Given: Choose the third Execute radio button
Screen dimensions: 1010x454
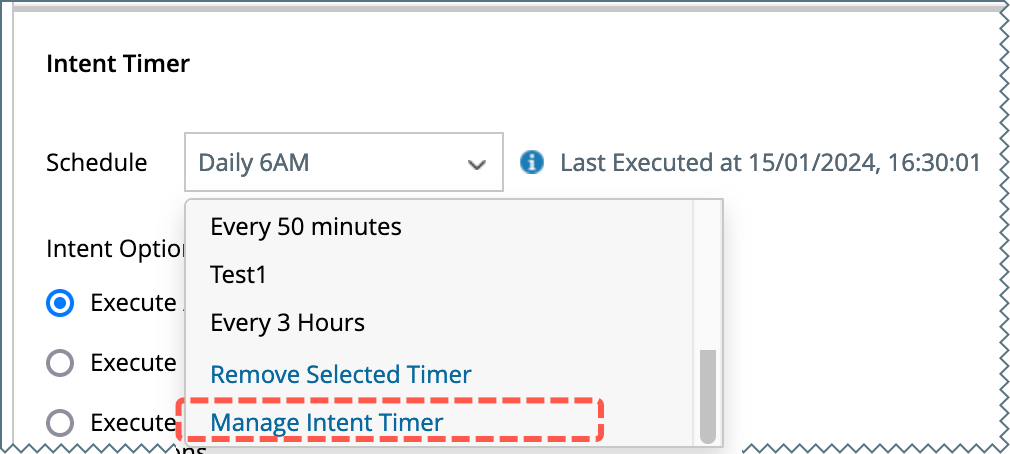Looking at the screenshot, I should (x=61, y=423).
